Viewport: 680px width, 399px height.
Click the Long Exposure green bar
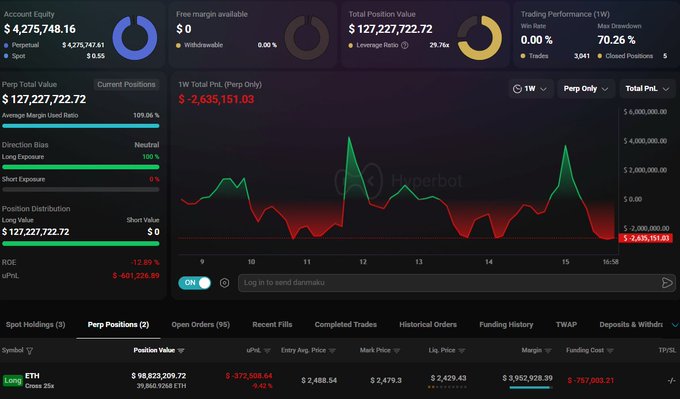(x=81, y=167)
